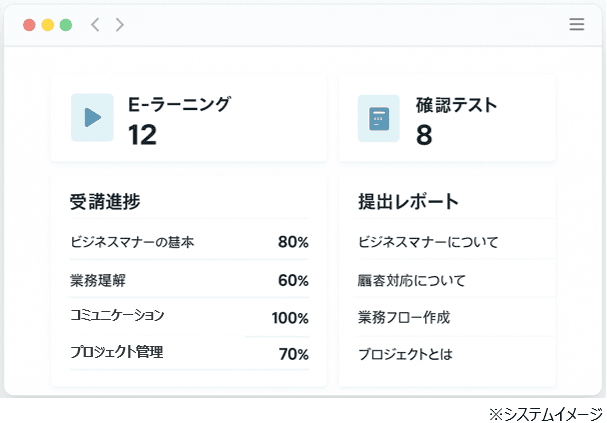The width and height of the screenshot is (607, 423).
Task: Click the red window close dot
Action: coord(29,25)
